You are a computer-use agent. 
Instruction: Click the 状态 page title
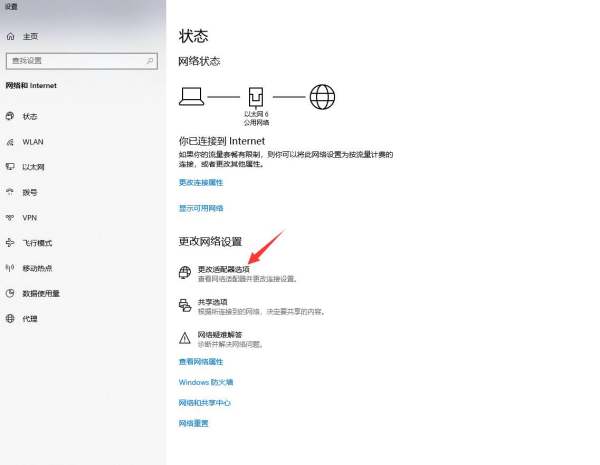click(x=193, y=36)
